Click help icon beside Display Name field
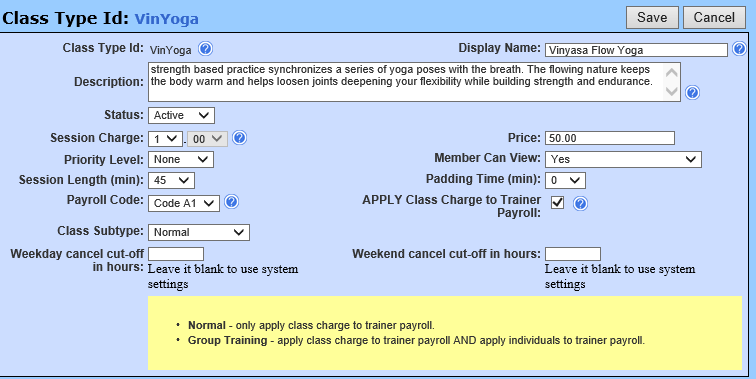Screen dimensions: 756x379 coord(739,49)
